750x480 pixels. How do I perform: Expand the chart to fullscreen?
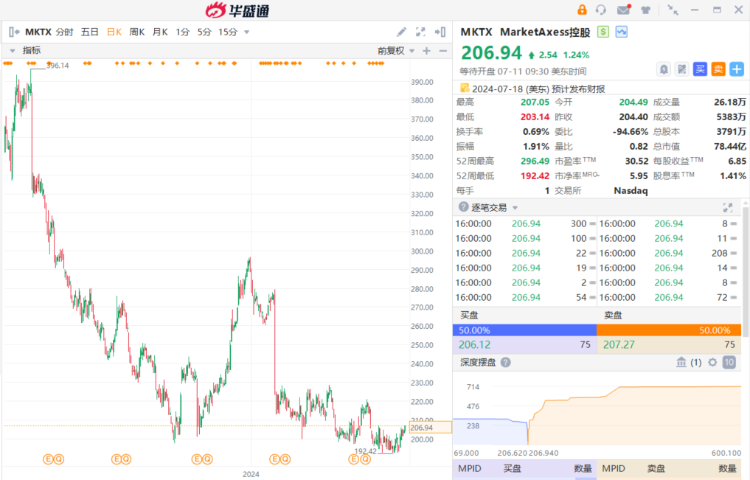coord(420,32)
